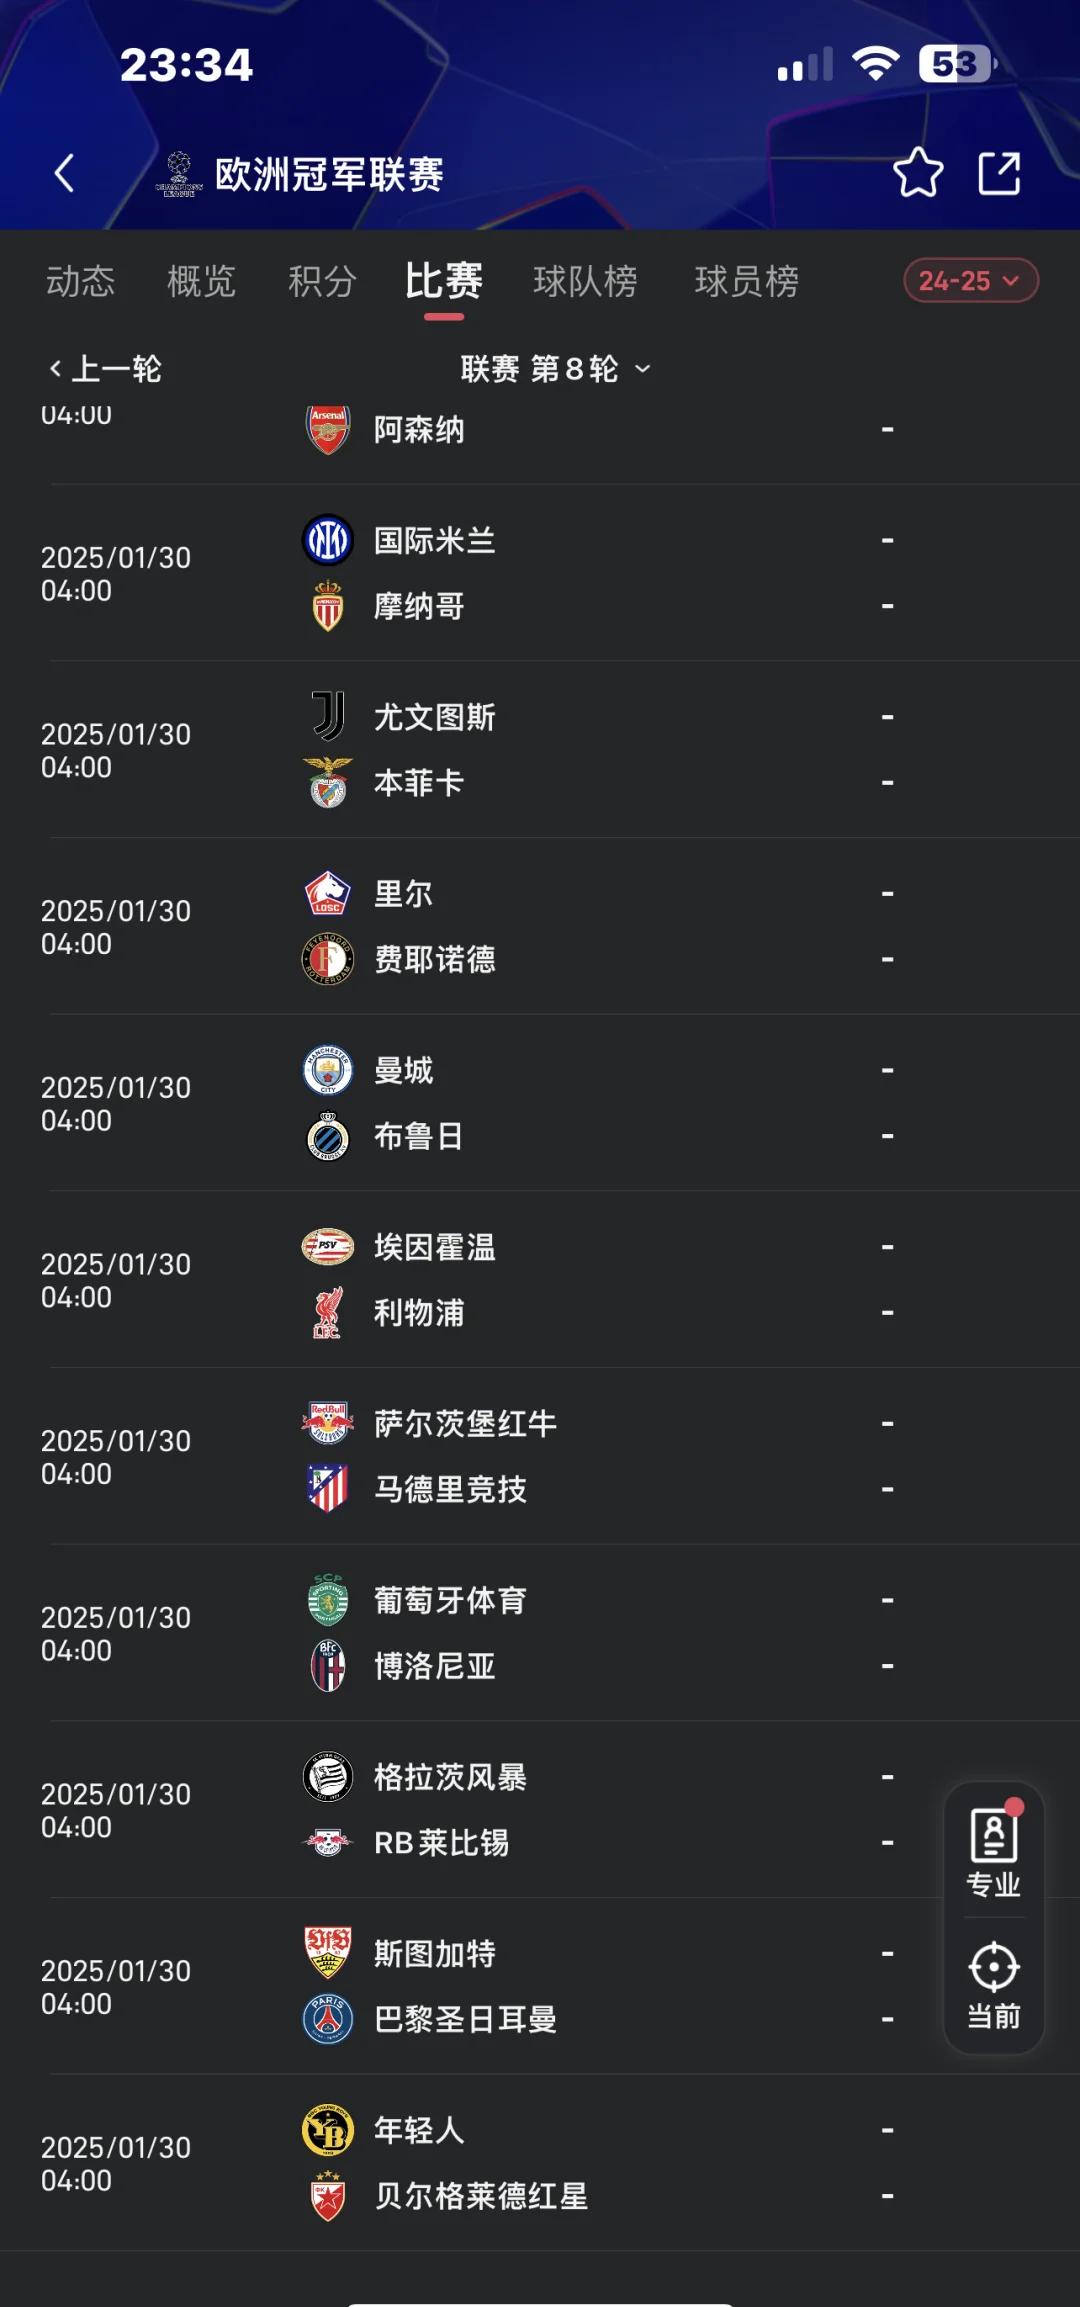Image resolution: width=1080 pixels, height=2307 pixels.
Task: Go to previous round via 上一轮
Action: coord(105,369)
